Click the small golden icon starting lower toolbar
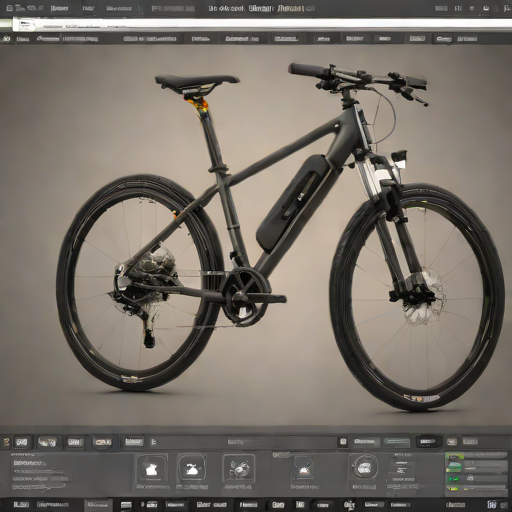The image size is (512, 512). click(6, 442)
